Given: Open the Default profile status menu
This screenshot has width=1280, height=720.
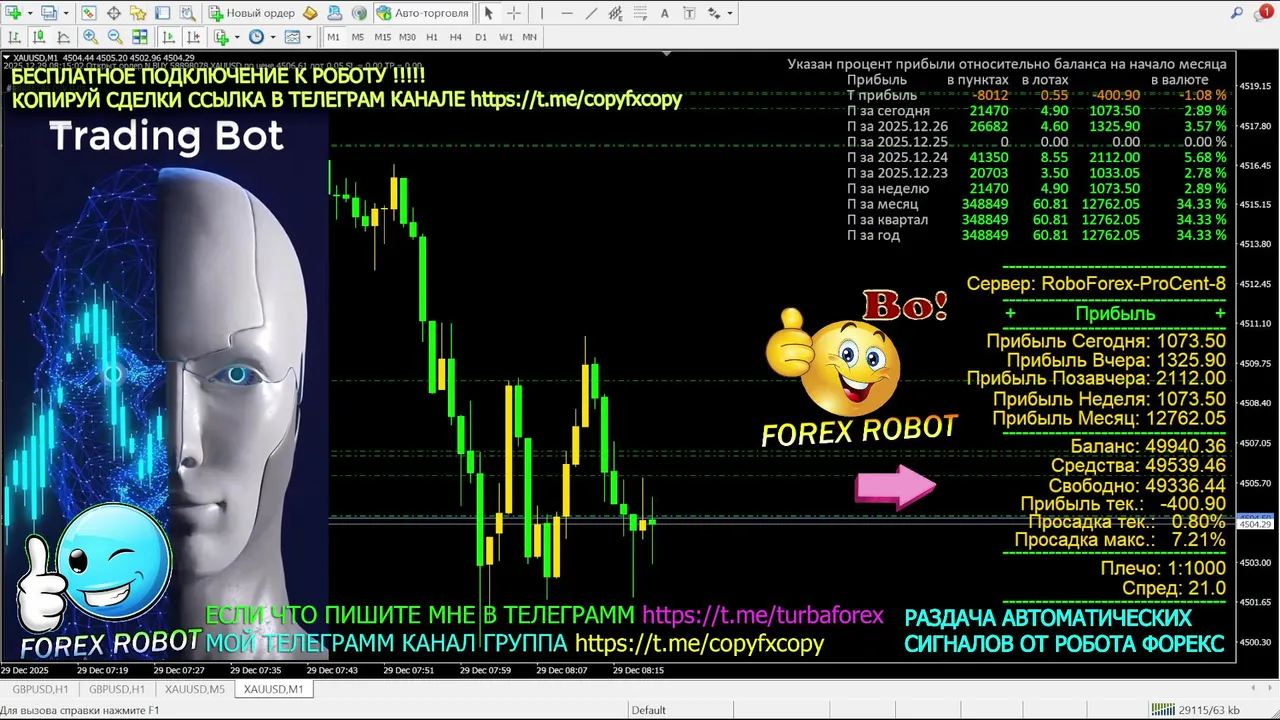Looking at the screenshot, I should click(x=648, y=710).
